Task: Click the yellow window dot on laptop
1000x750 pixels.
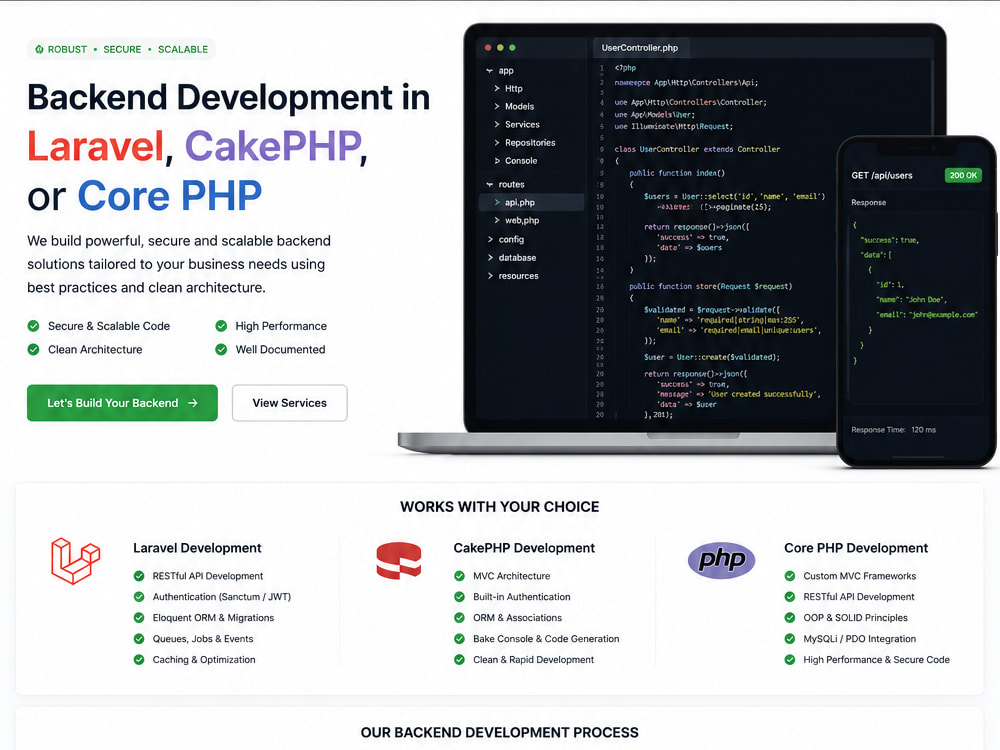Action: tap(500, 48)
